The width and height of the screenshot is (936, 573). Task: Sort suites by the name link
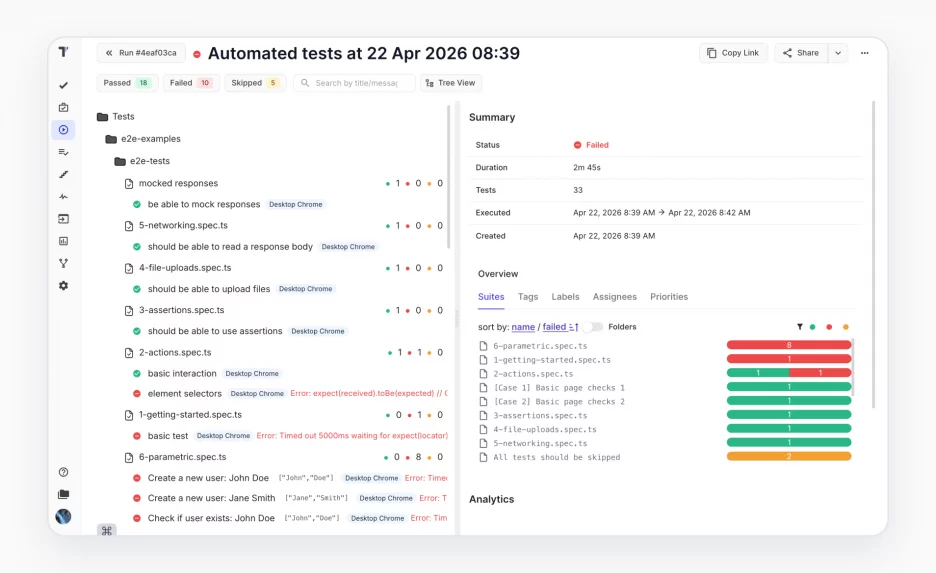pyautogui.click(x=523, y=327)
